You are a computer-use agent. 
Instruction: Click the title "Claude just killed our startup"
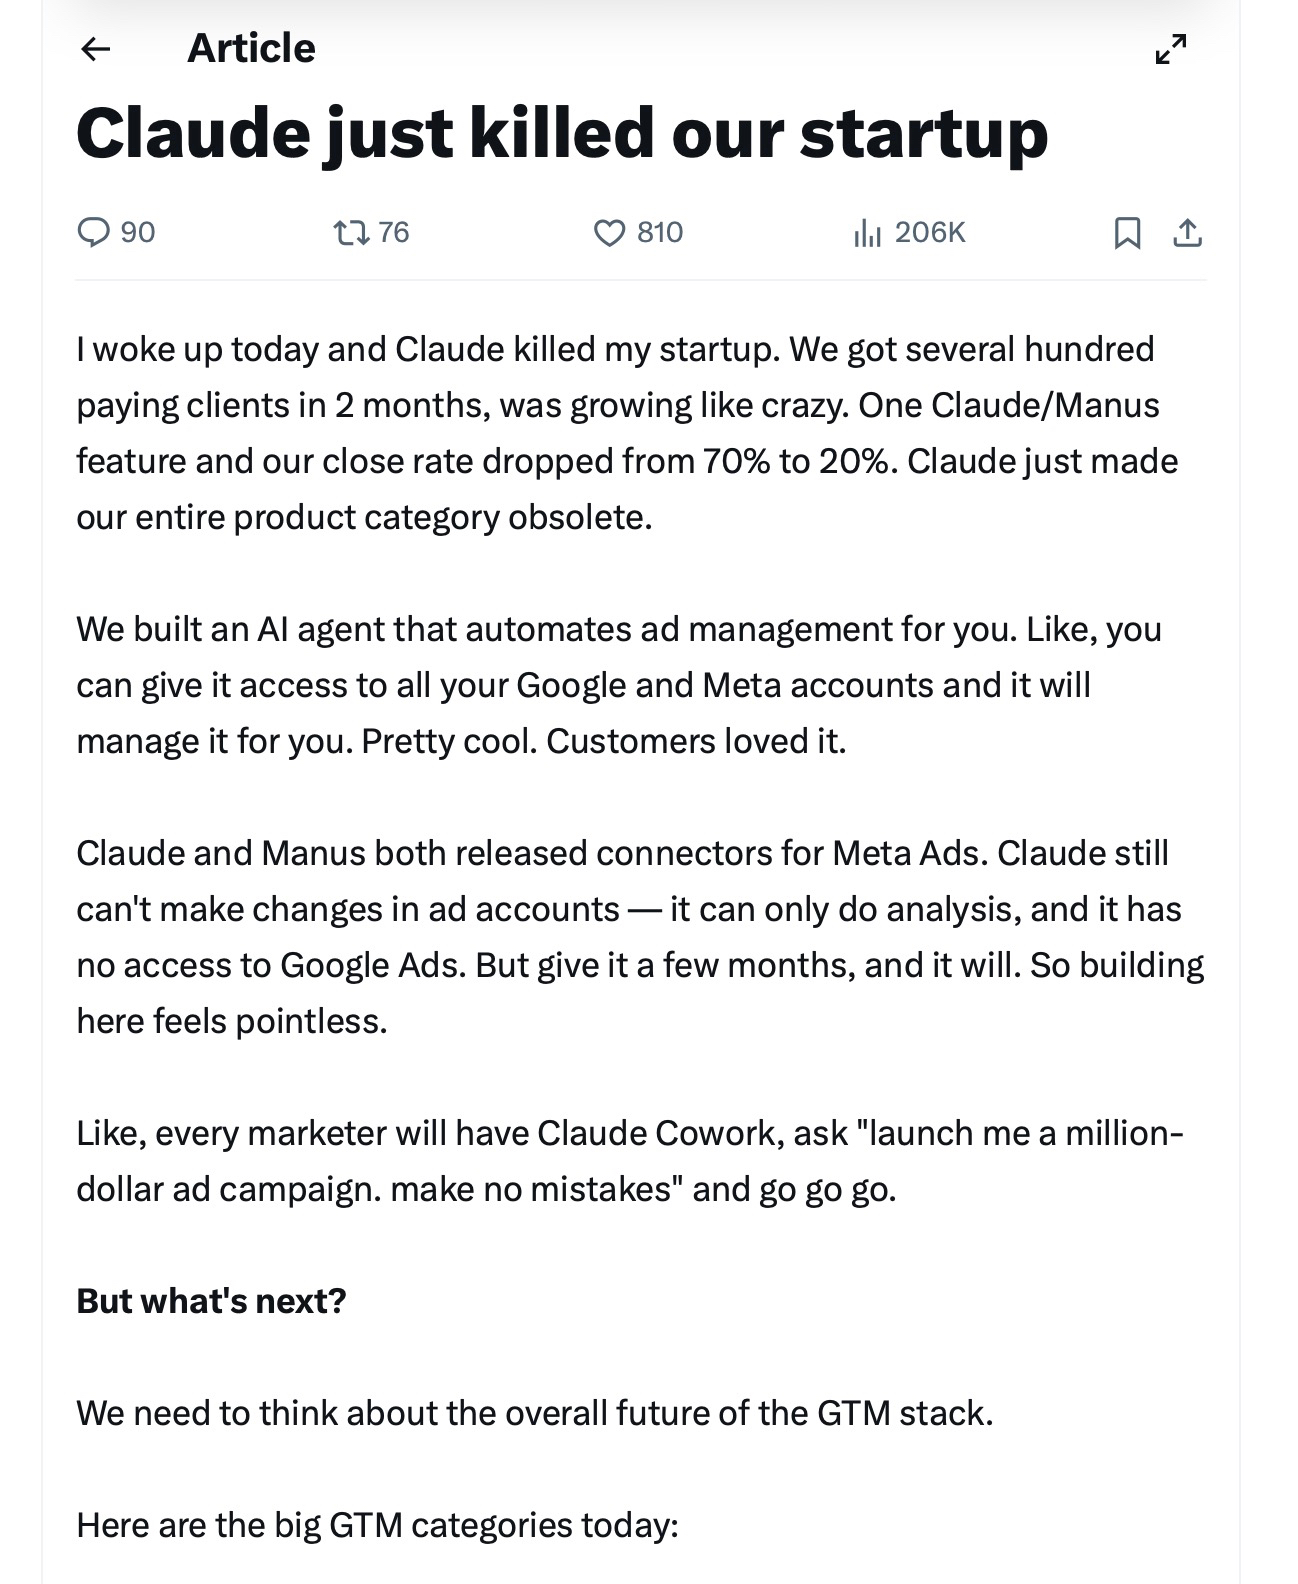coord(562,133)
